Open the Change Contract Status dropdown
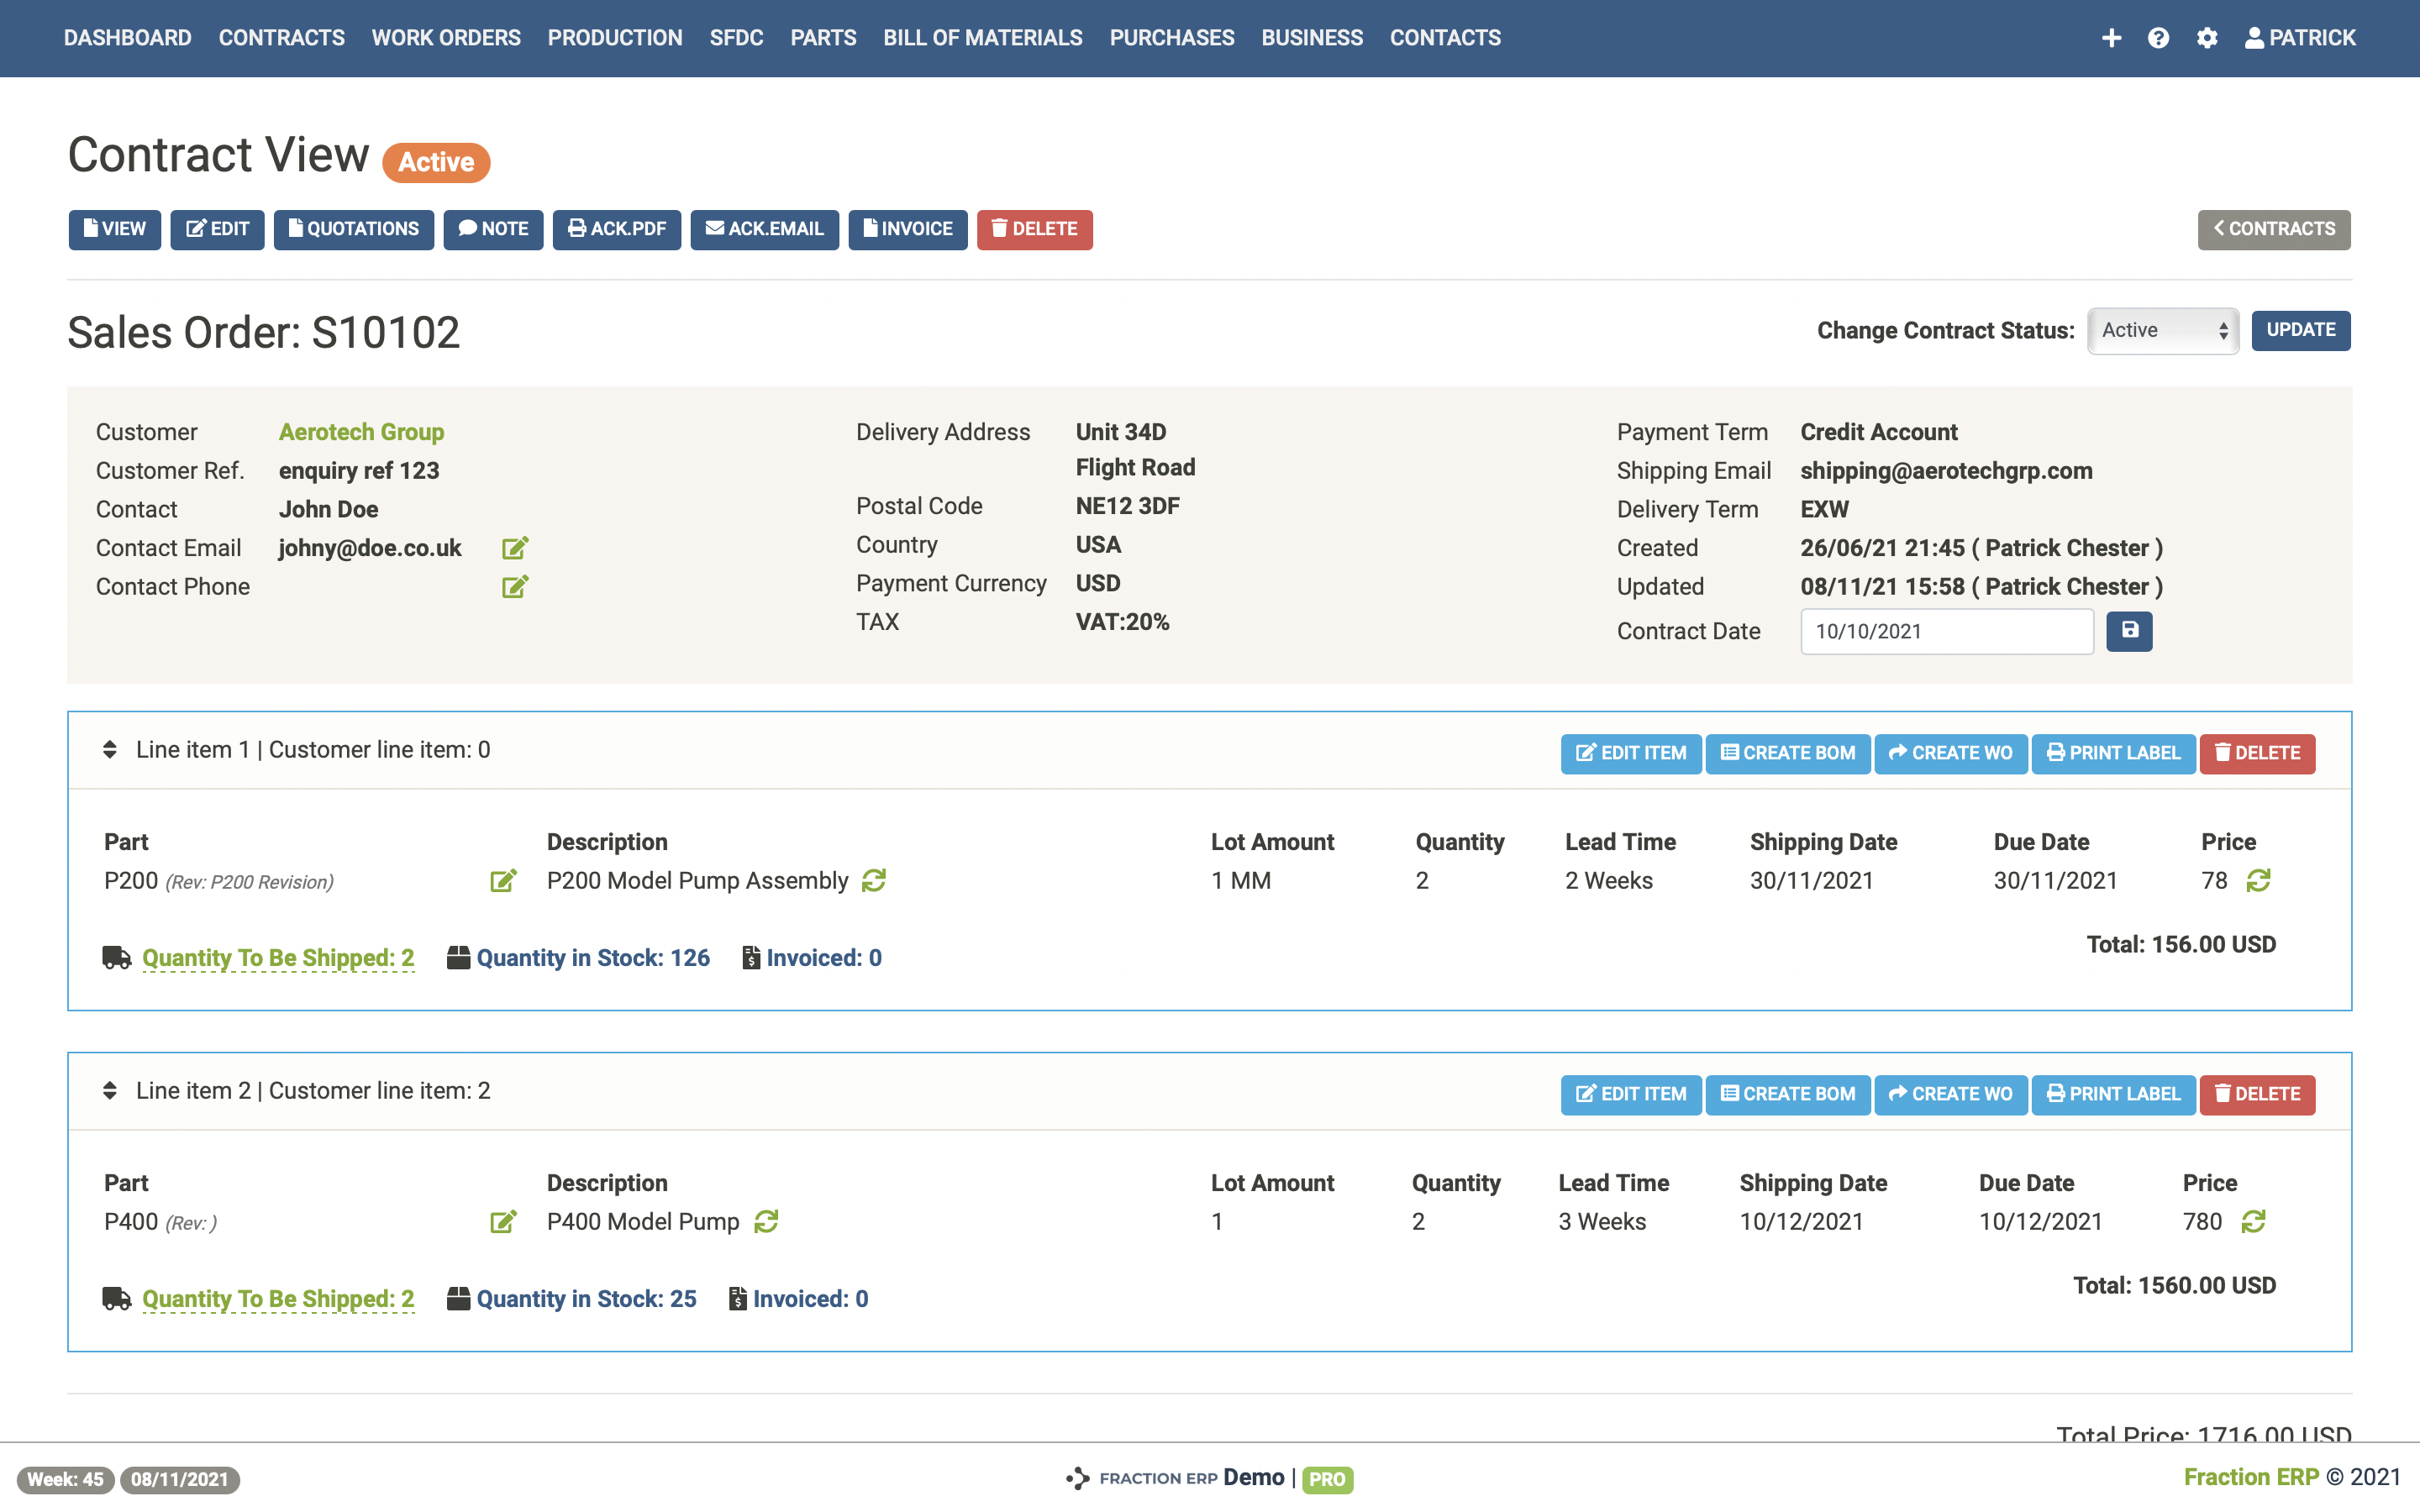This screenshot has width=2420, height=1512. (2163, 330)
